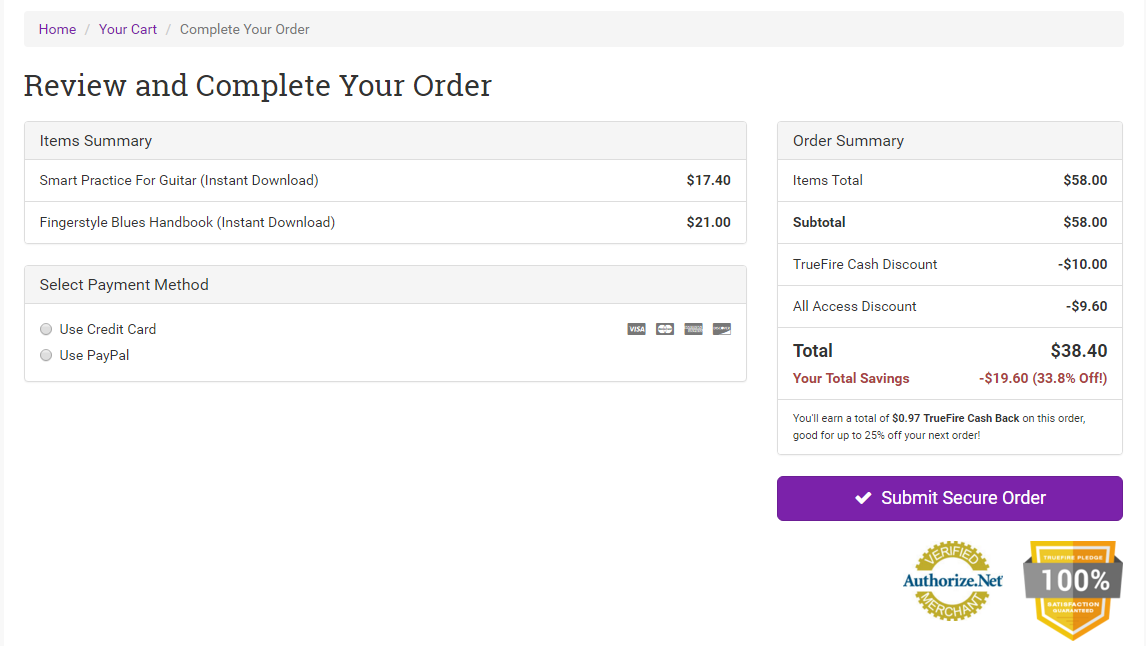Click the Use PayPal label text
Image resolution: width=1146 pixels, height=646 pixels.
click(94, 355)
